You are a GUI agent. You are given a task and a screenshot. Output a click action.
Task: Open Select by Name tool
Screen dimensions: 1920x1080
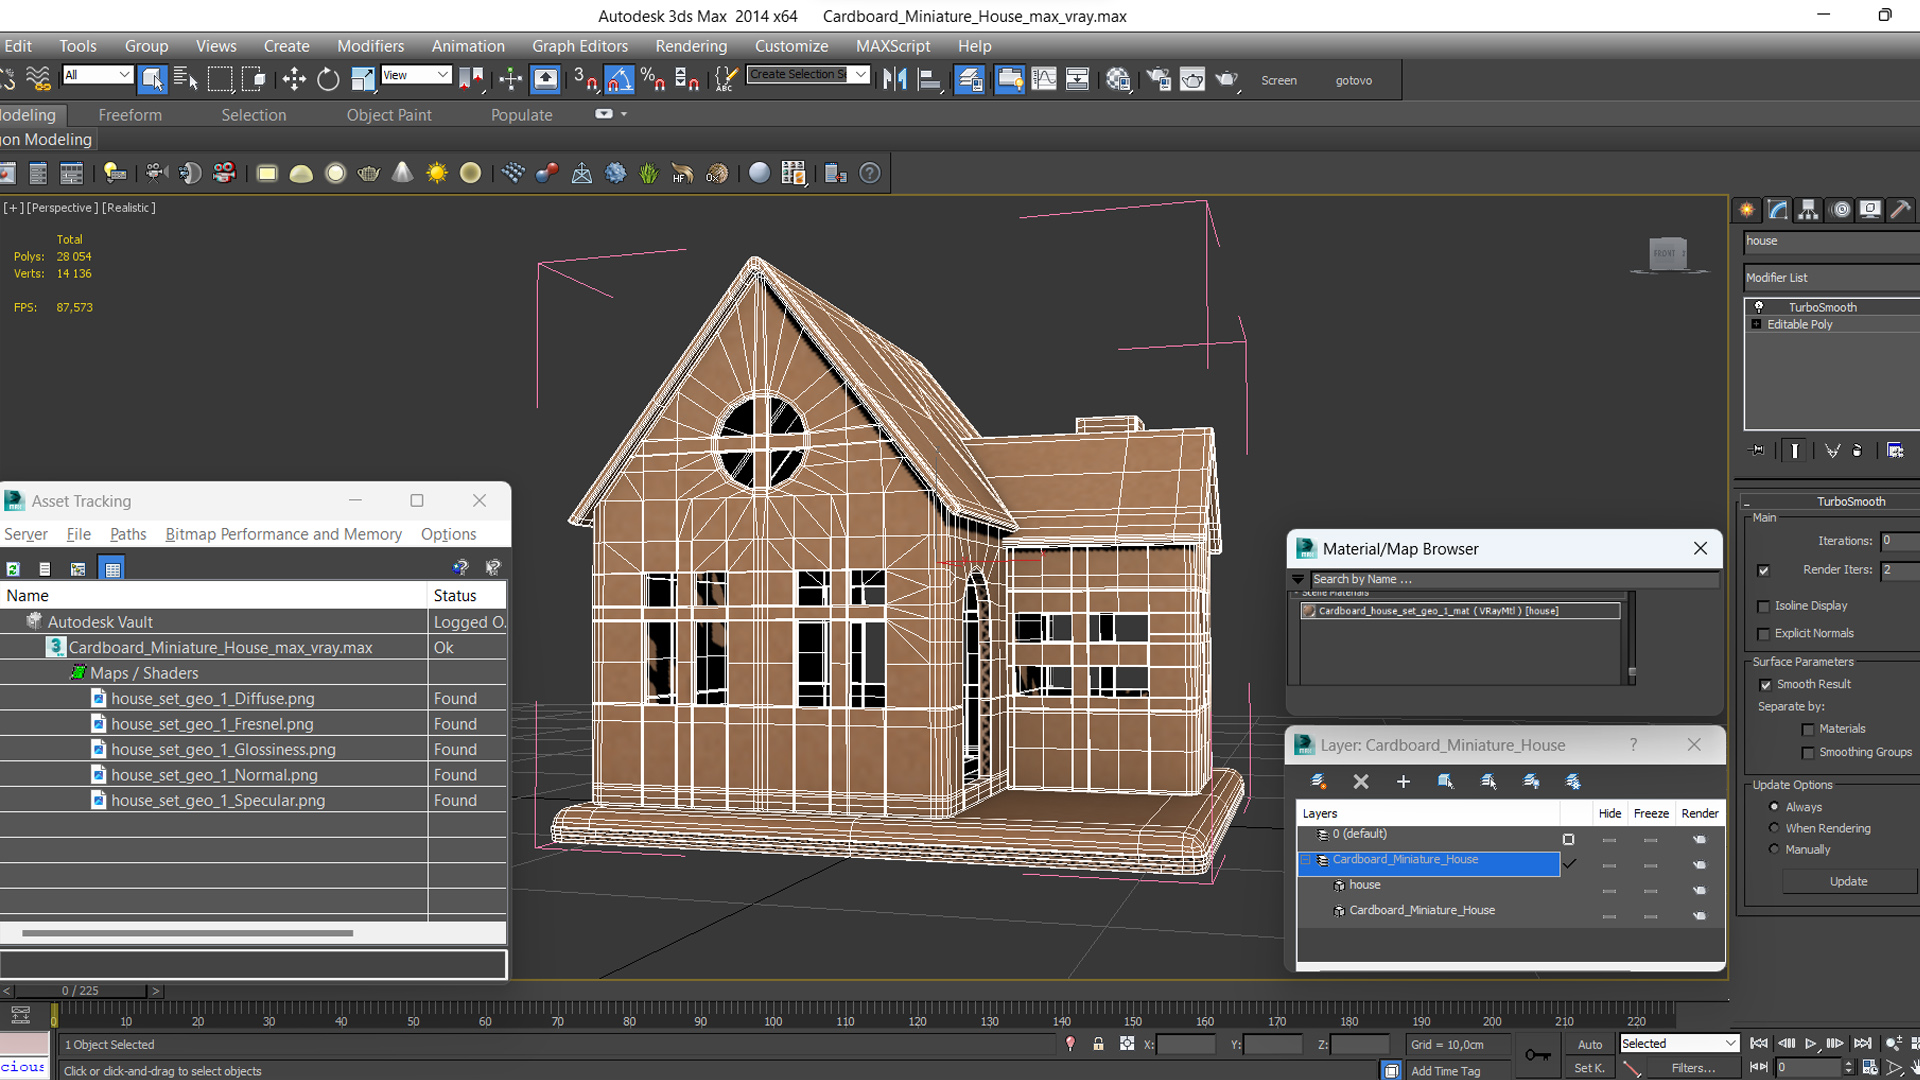coord(185,79)
